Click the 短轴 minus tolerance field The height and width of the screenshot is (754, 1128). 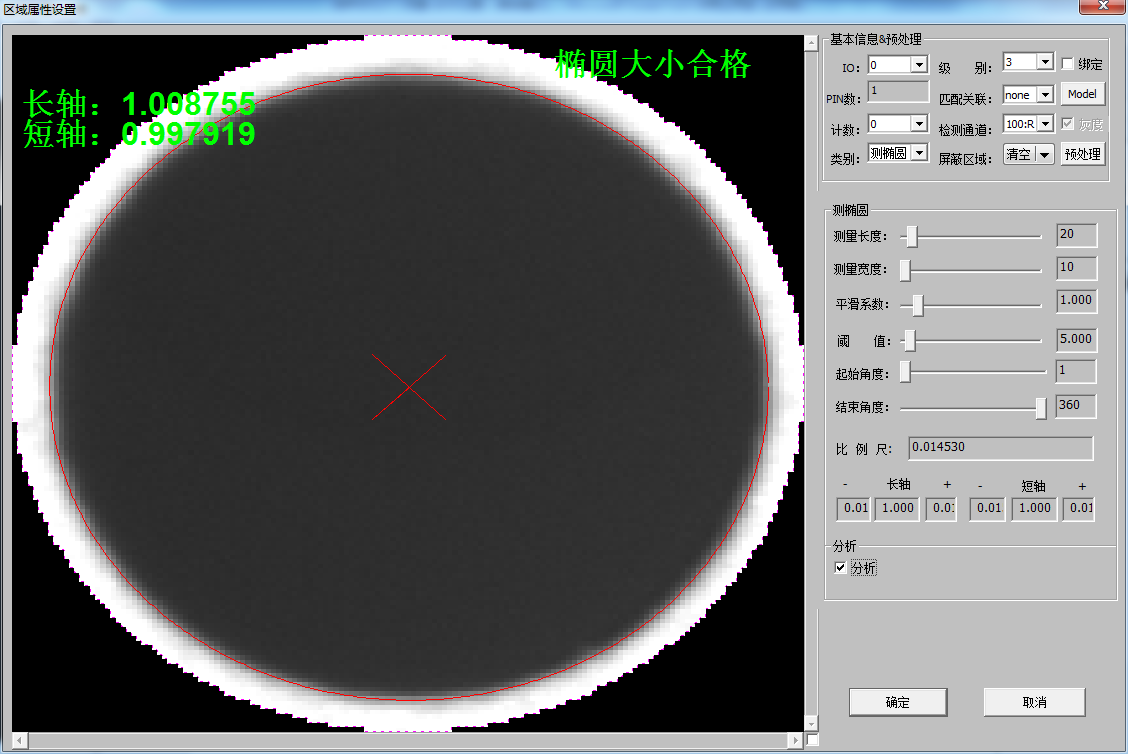point(987,509)
